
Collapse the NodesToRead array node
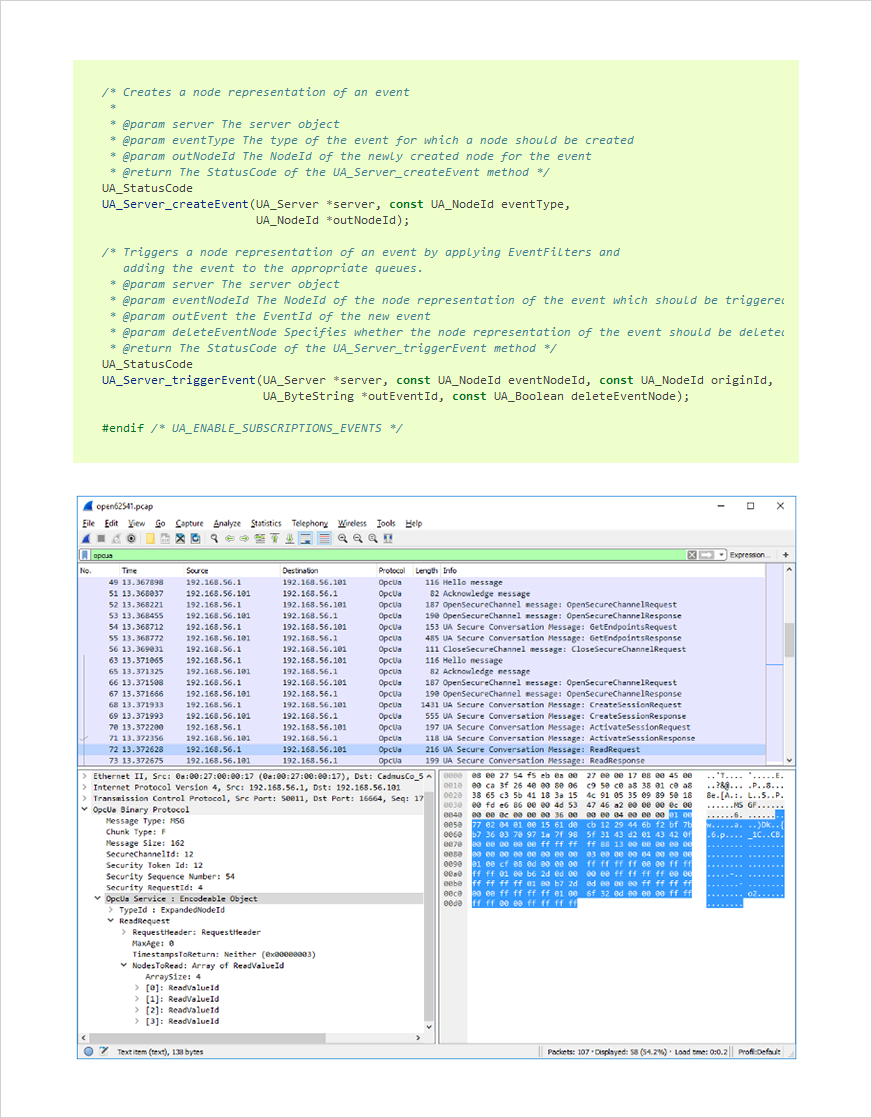pyautogui.click(x=124, y=965)
